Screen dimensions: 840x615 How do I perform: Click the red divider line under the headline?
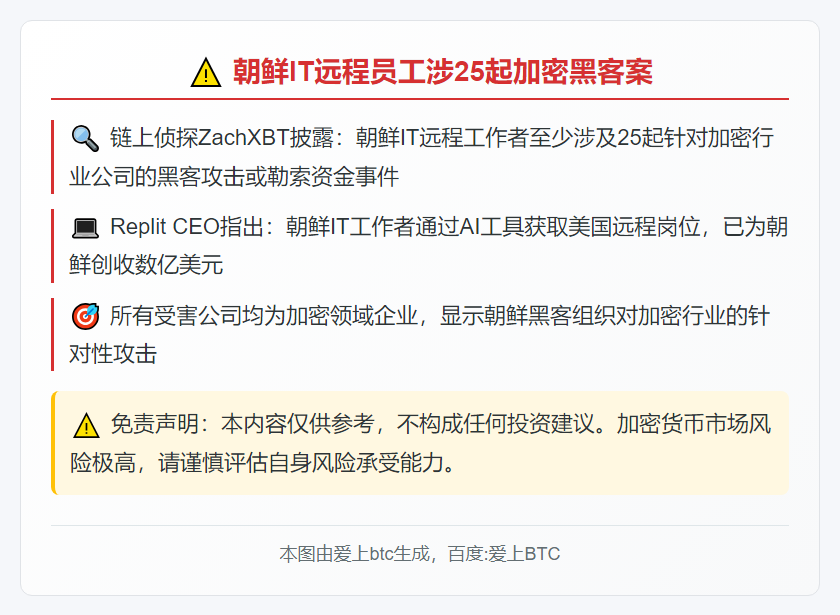tap(420, 99)
